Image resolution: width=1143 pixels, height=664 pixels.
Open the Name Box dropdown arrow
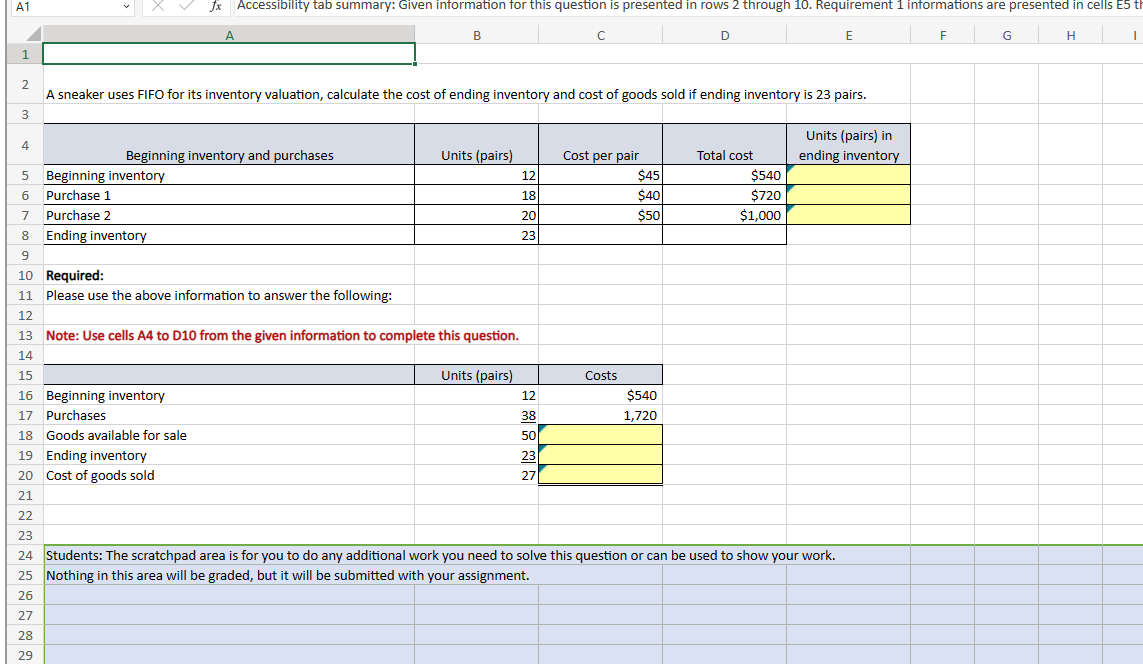(x=126, y=9)
